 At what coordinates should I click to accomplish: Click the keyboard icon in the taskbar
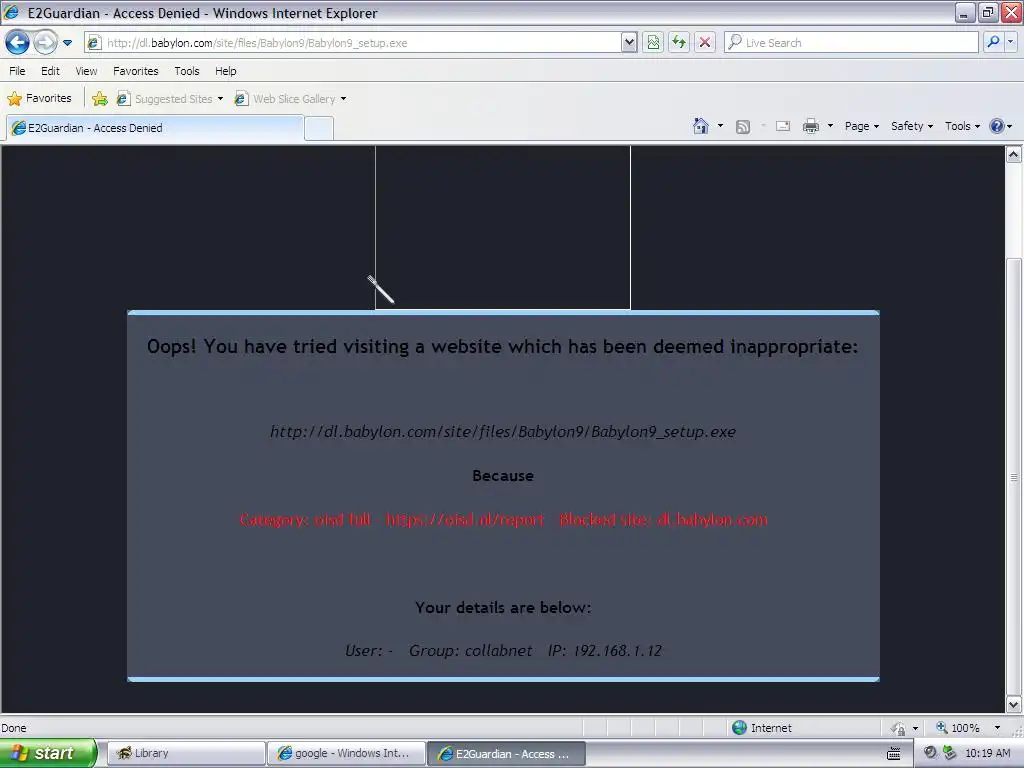pyautogui.click(x=894, y=754)
